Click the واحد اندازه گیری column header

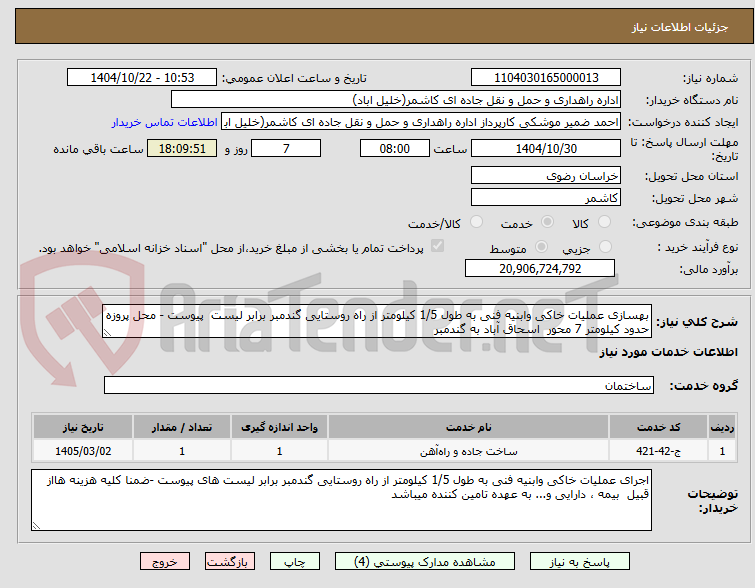pyautogui.click(x=279, y=427)
